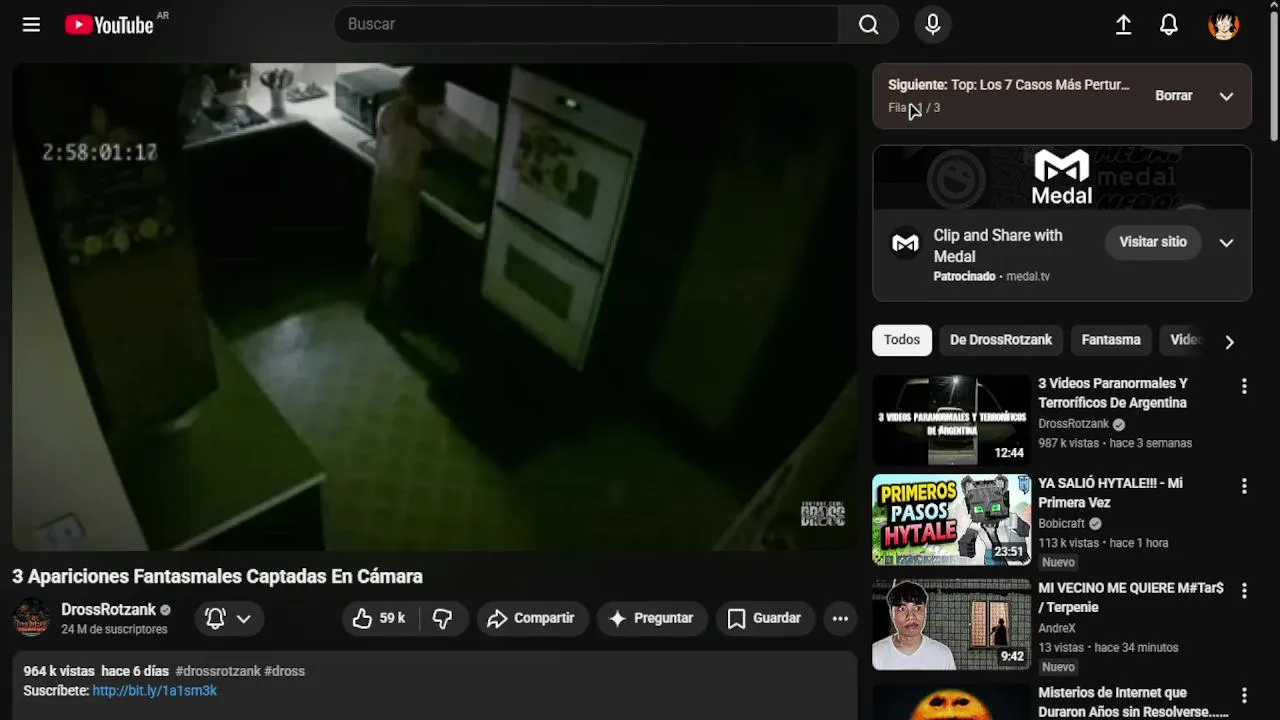Open the hamburger guide menu
This screenshot has height=720, width=1280.
pos(31,24)
